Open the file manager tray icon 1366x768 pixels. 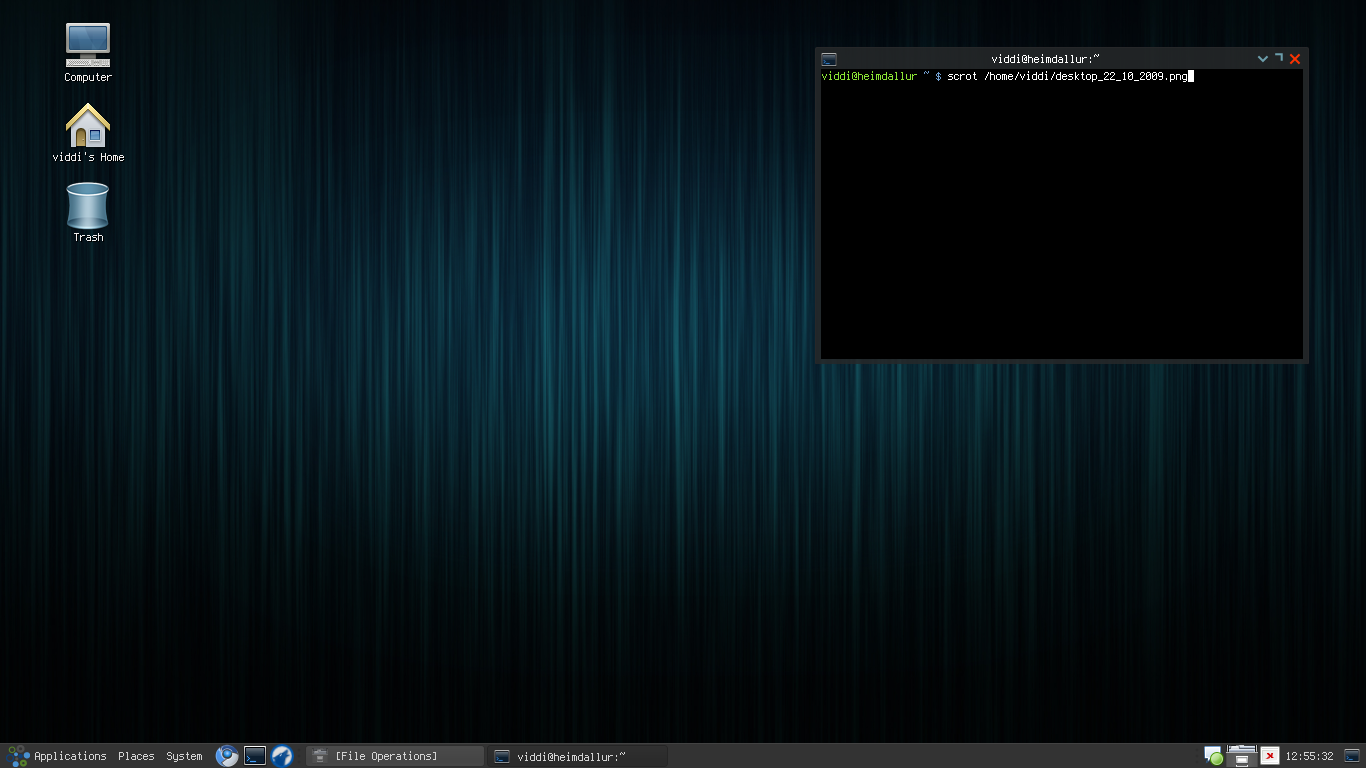coord(1242,755)
